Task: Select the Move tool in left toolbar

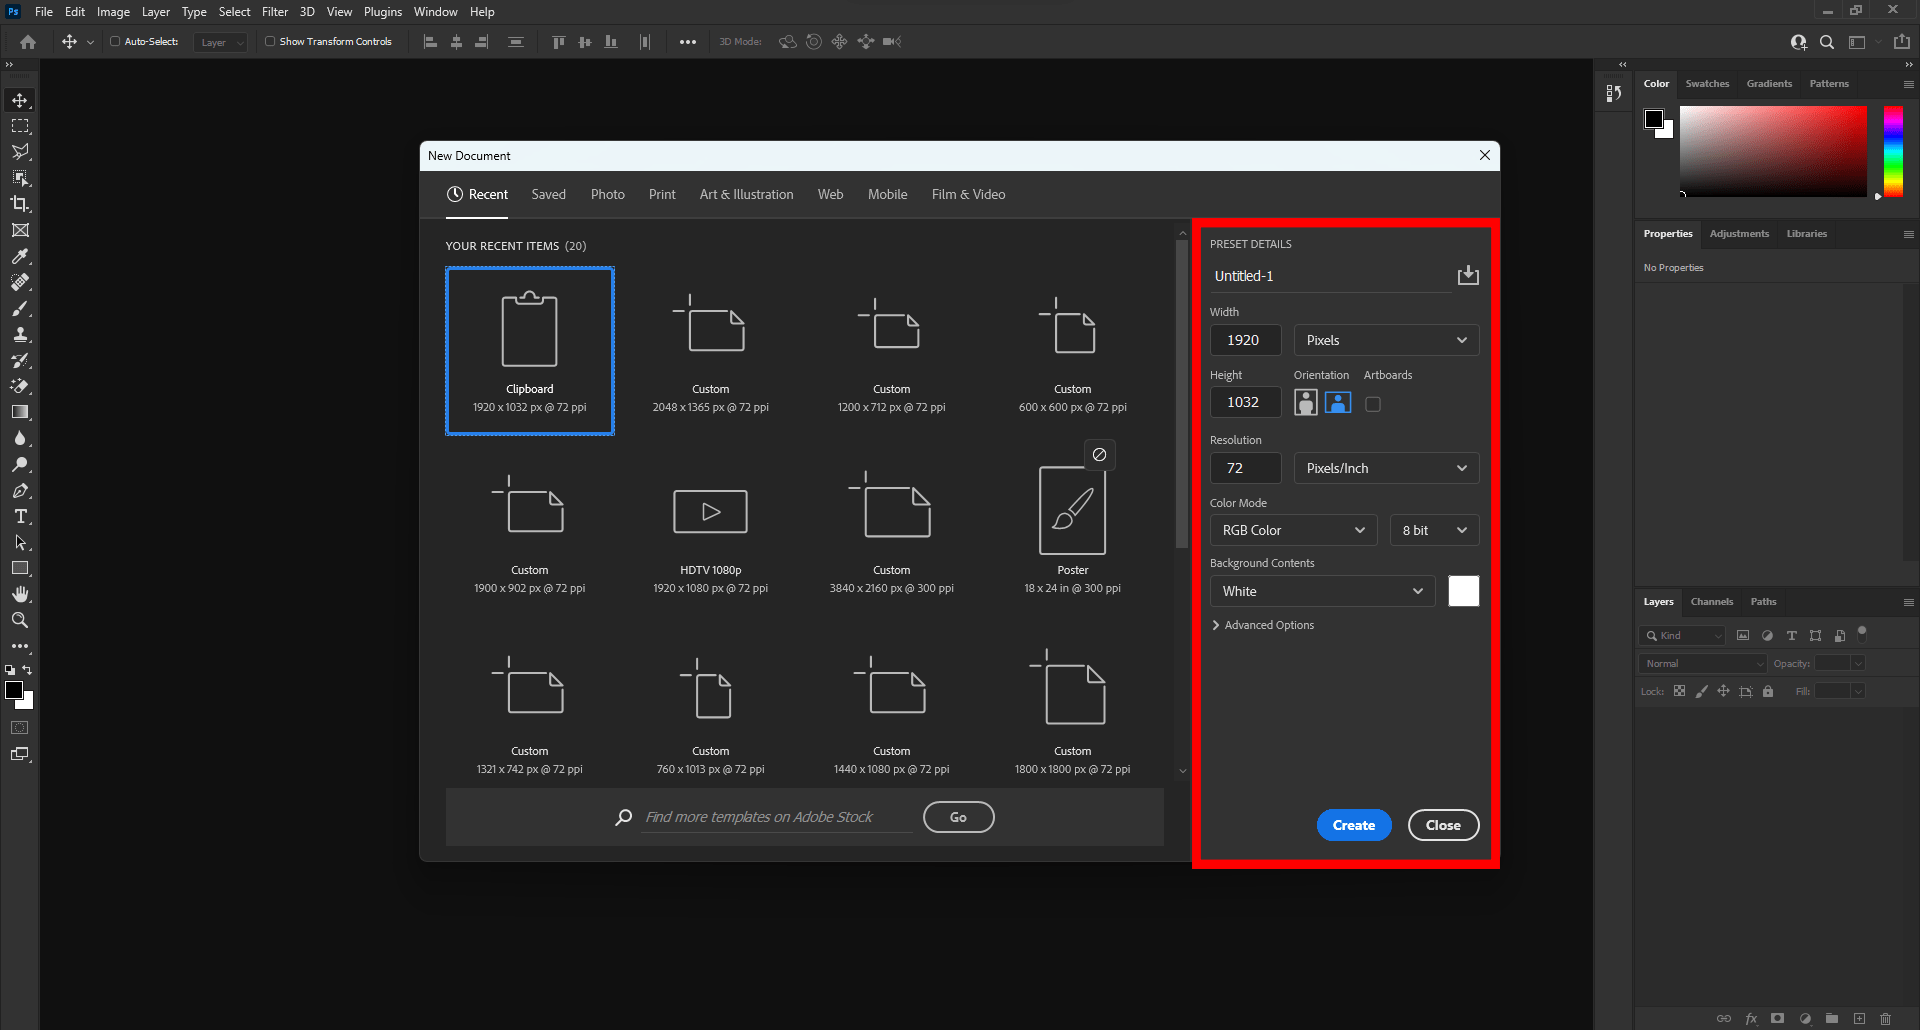Action: tap(20, 100)
